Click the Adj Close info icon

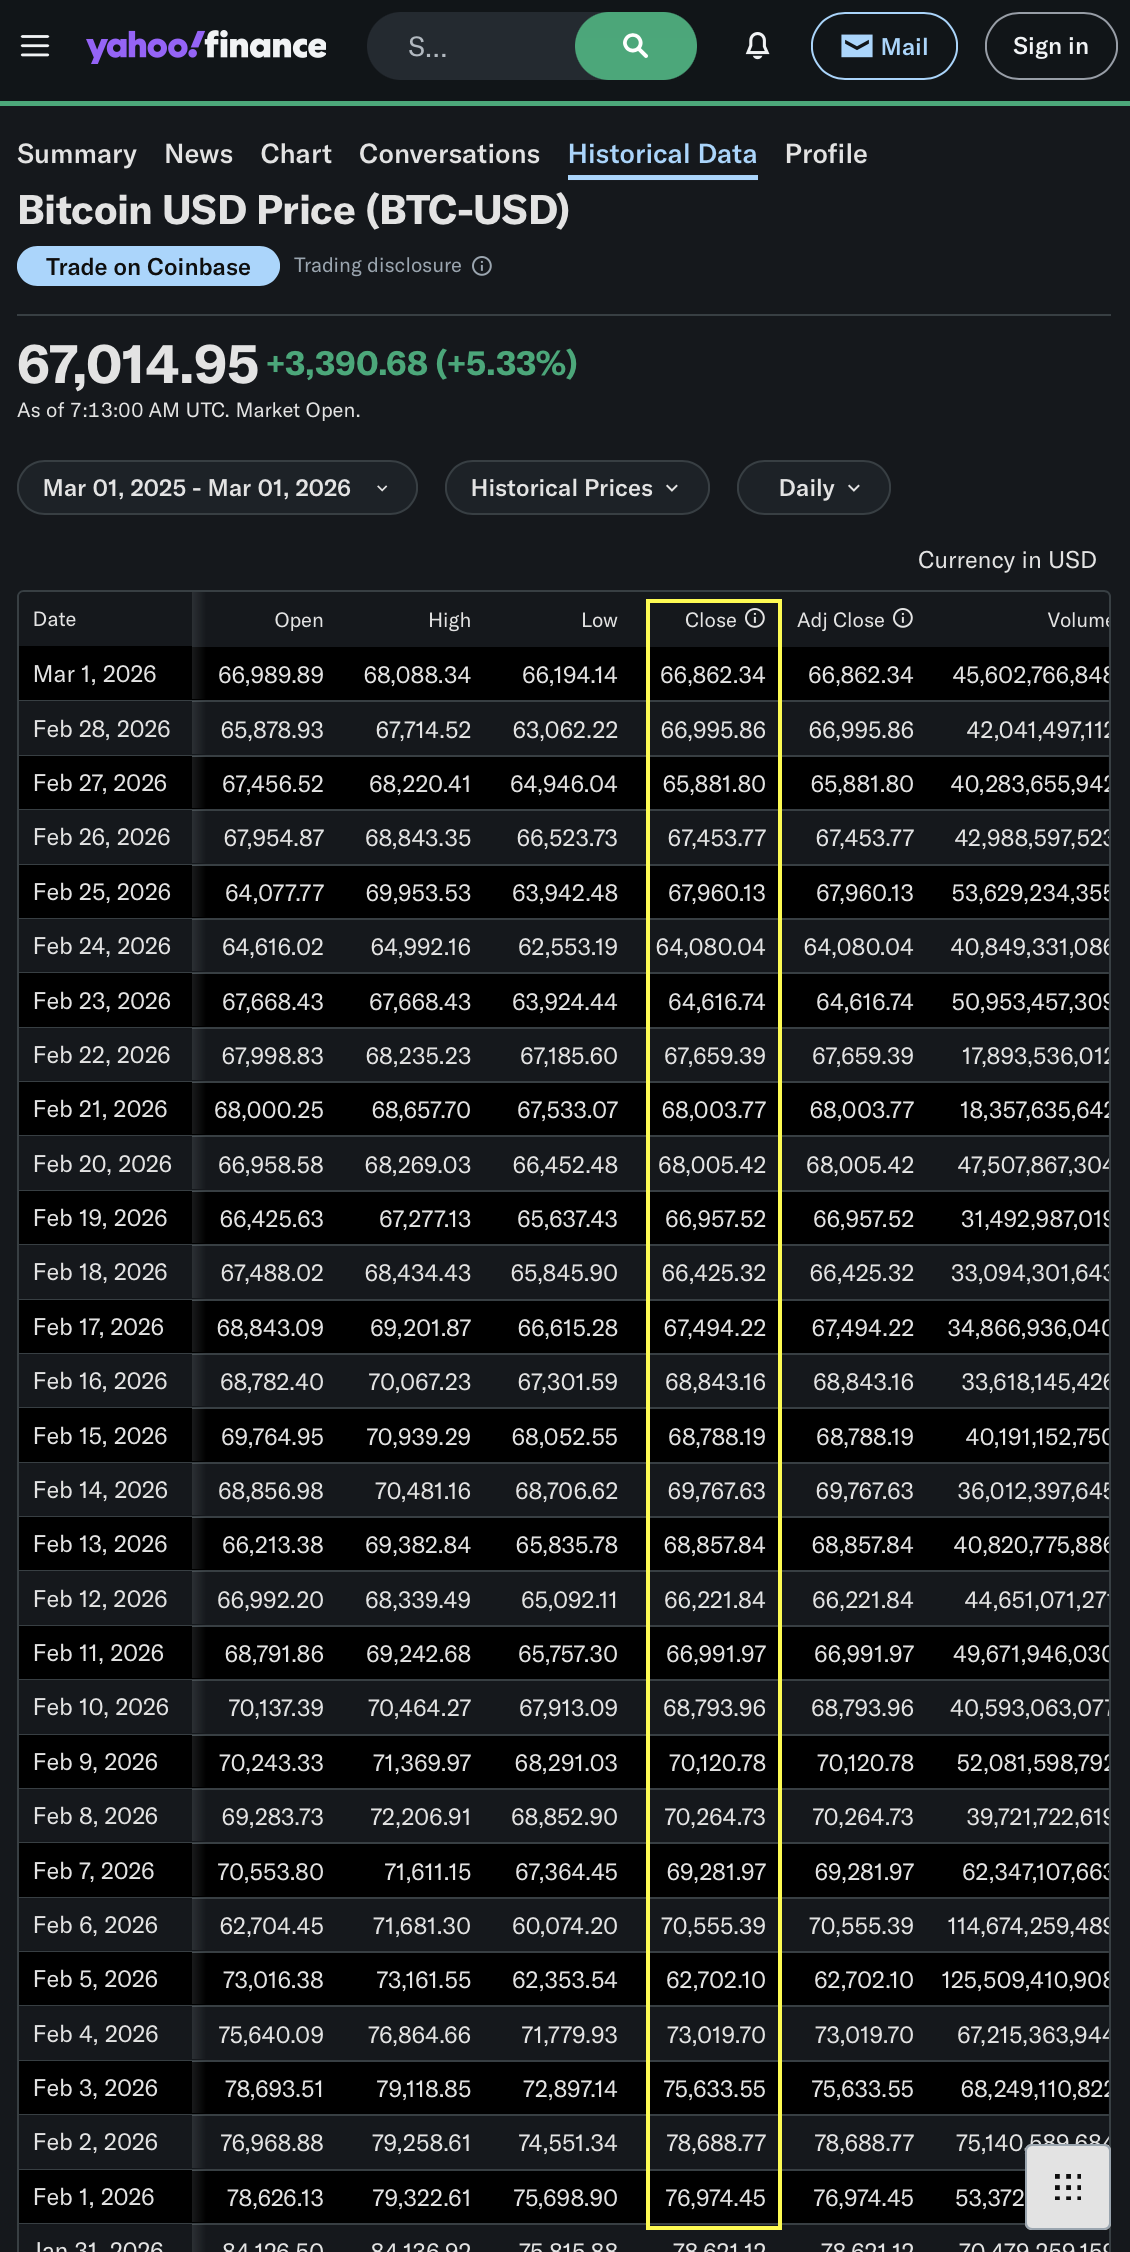(x=903, y=619)
